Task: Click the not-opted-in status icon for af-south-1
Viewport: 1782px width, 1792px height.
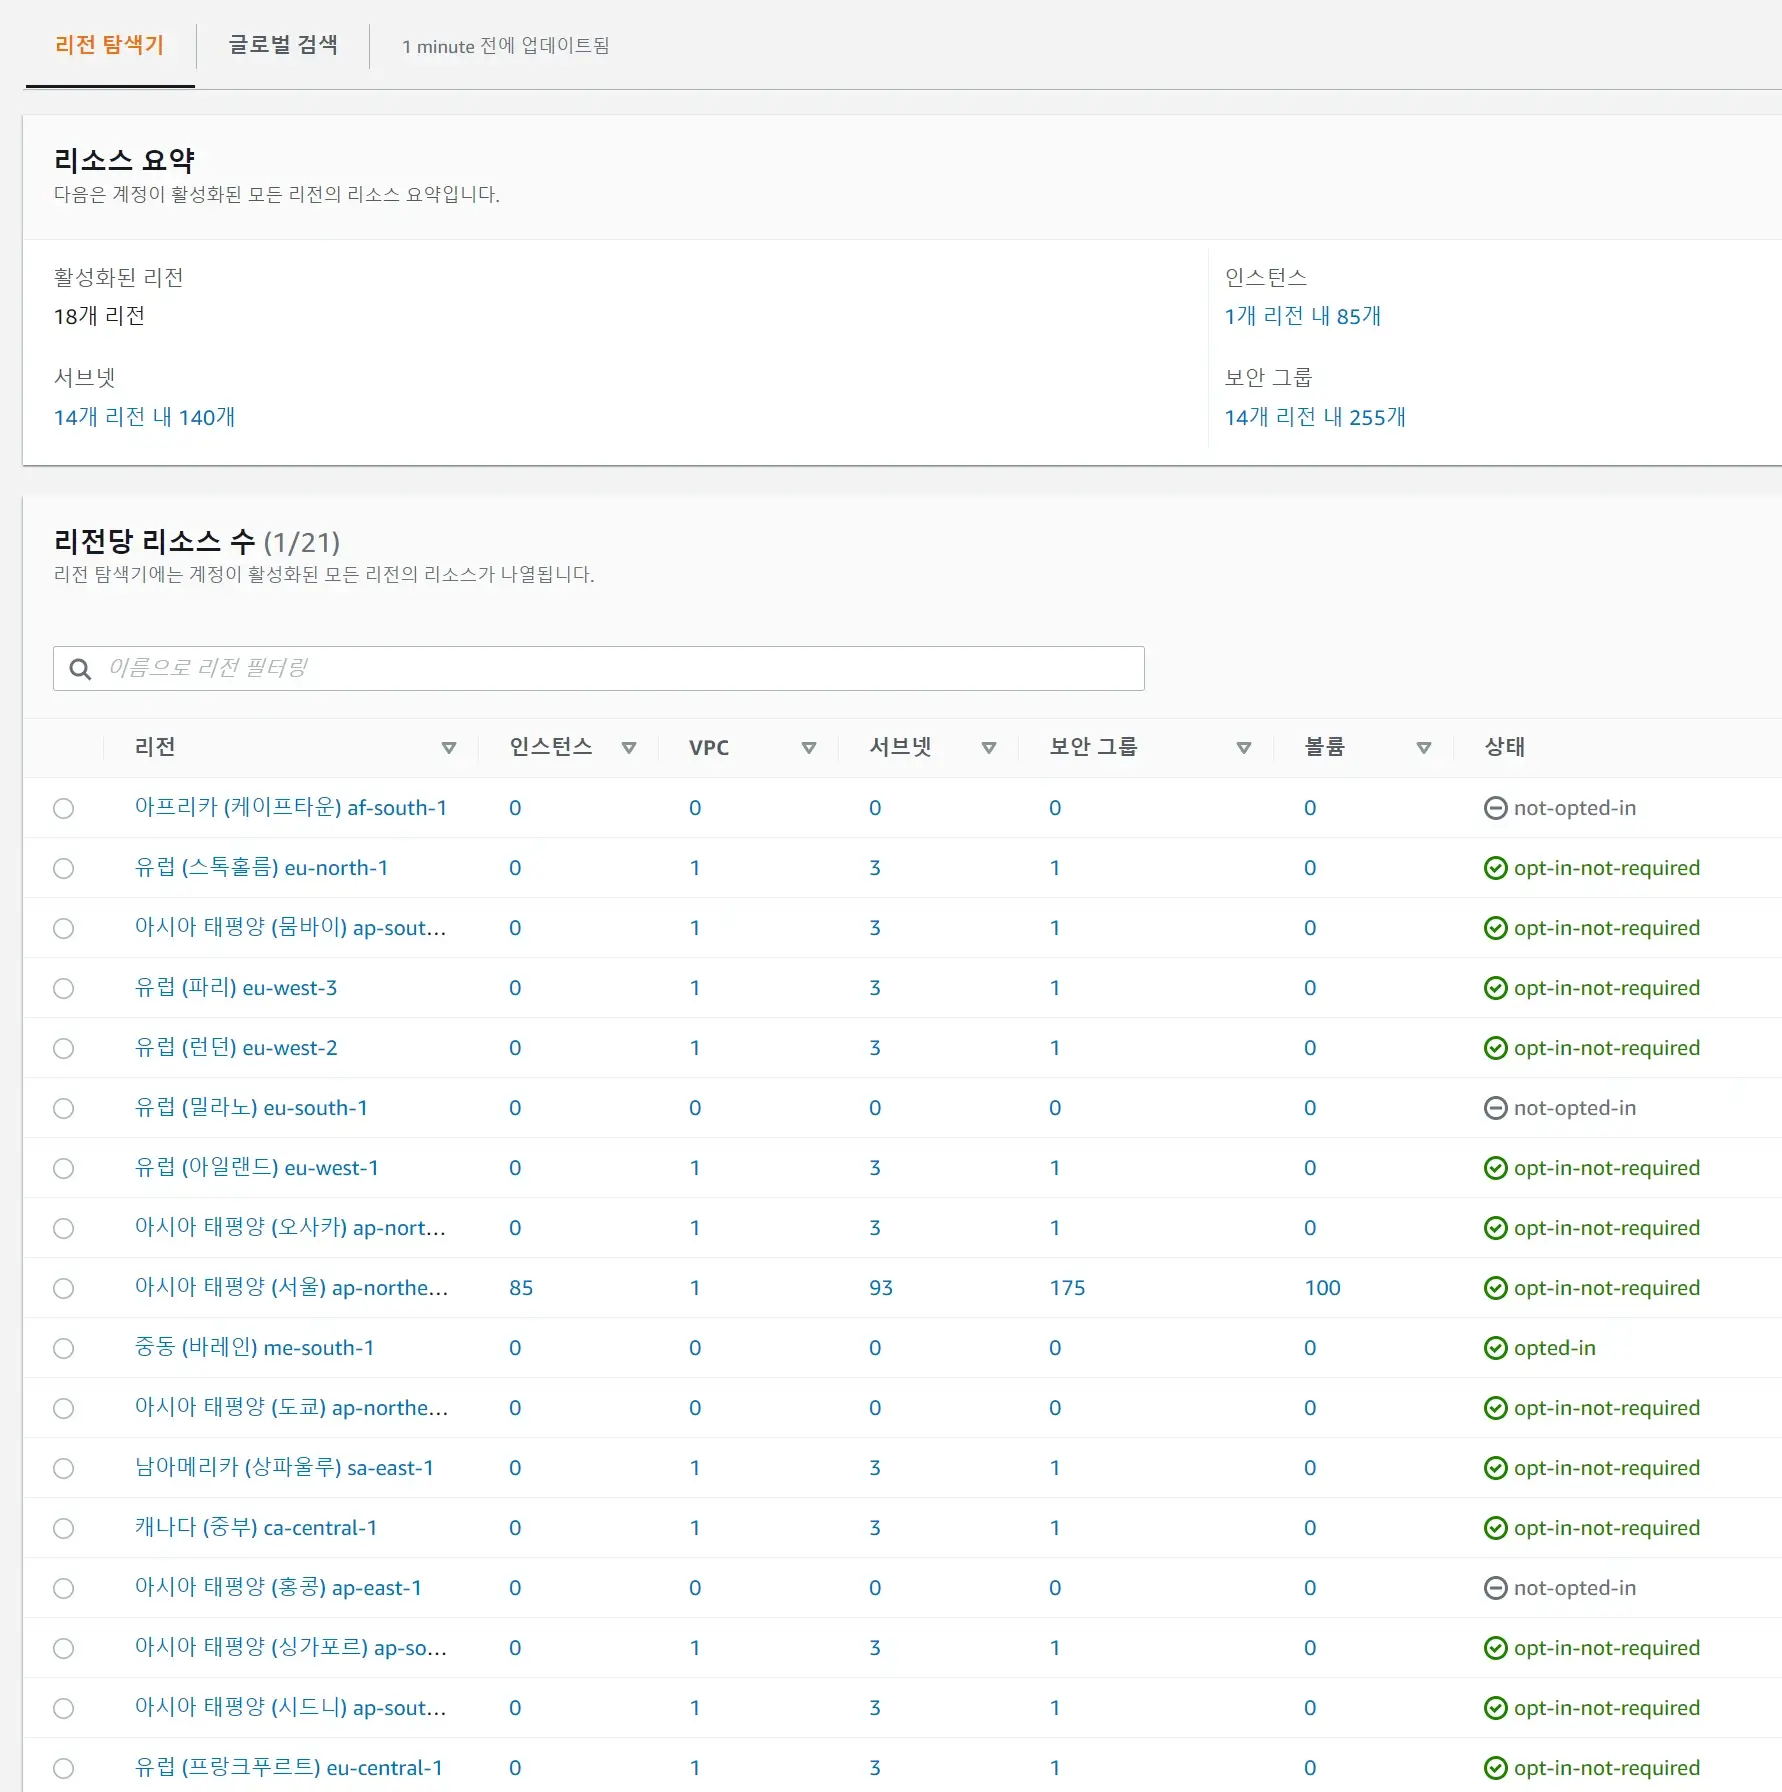Action: point(1495,808)
